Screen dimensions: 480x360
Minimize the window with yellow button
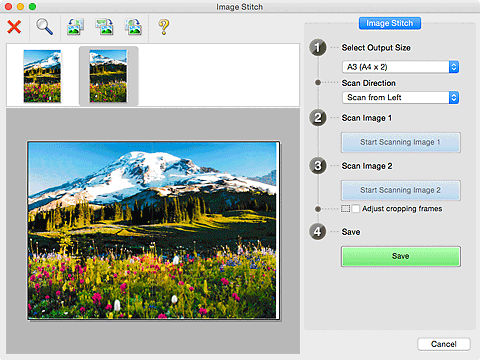tap(20, 7)
